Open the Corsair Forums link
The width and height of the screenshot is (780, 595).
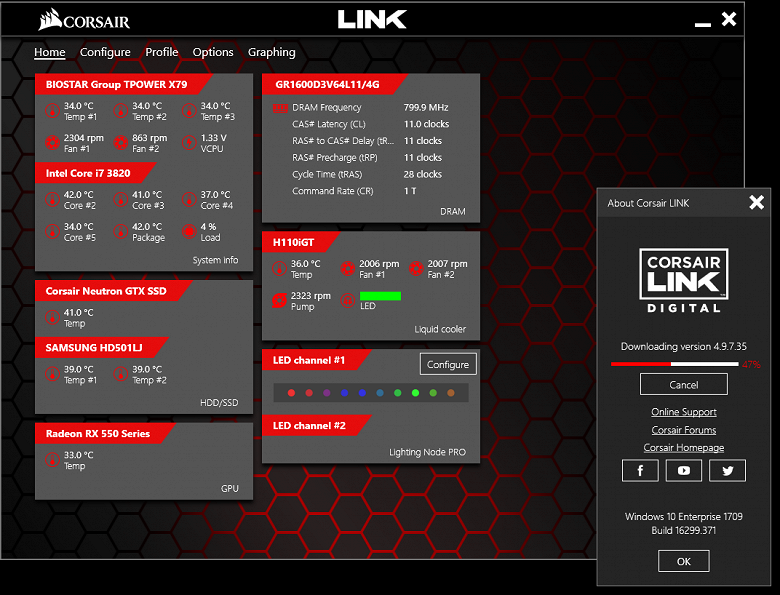[x=684, y=430]
